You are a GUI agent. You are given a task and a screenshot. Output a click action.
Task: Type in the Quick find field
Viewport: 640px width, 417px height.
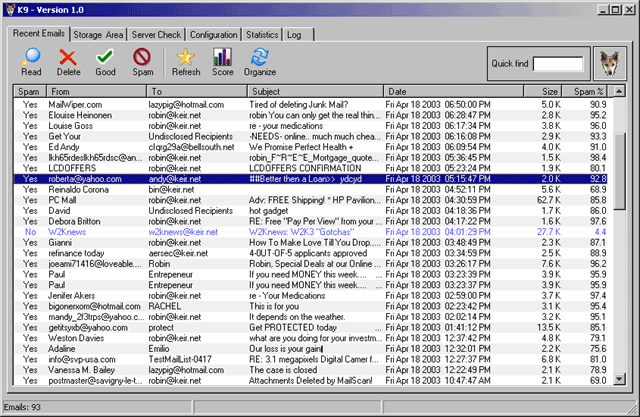(558, 64)
